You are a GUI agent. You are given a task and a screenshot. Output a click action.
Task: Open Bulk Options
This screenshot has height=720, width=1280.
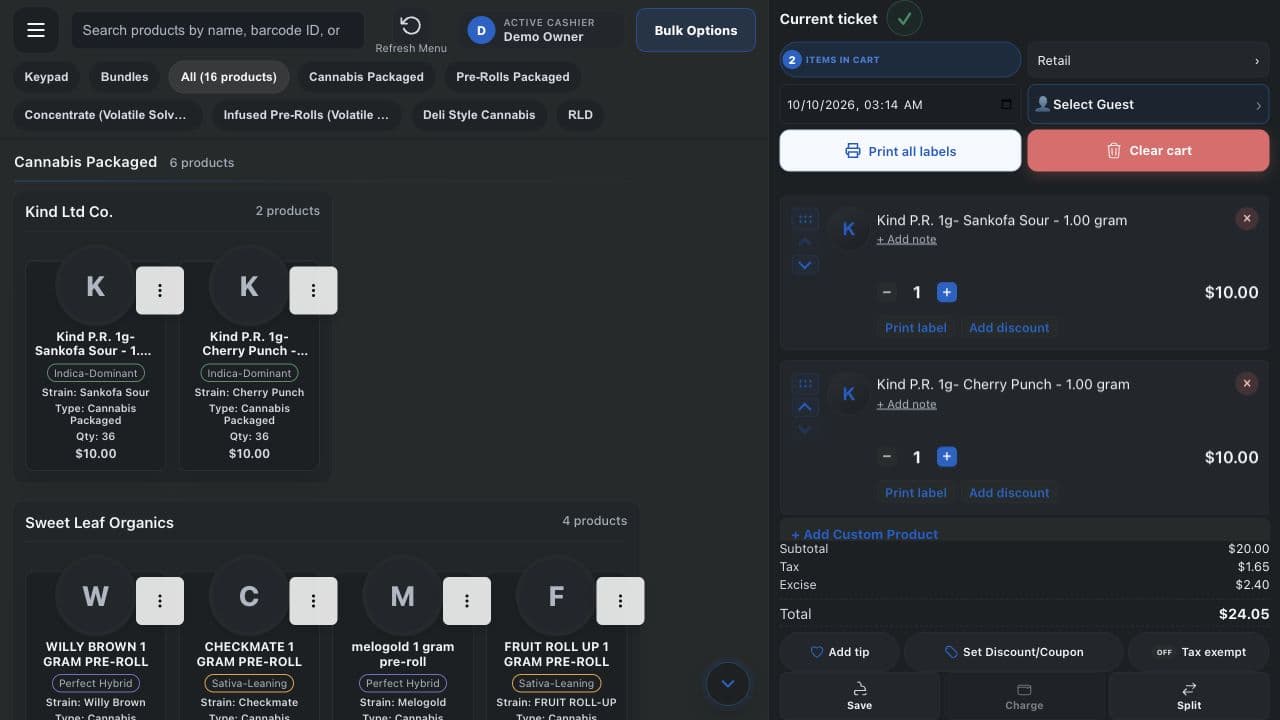pos(696,30)
